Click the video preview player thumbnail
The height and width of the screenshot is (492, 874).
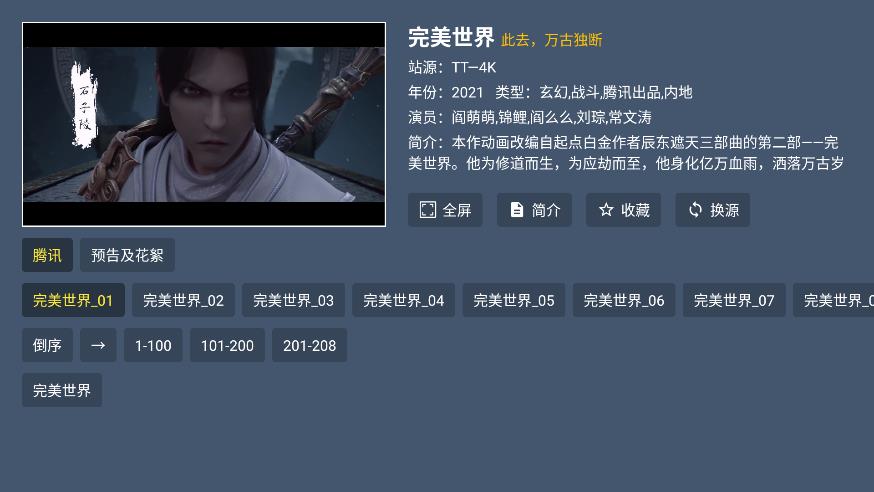coord(204,124)
